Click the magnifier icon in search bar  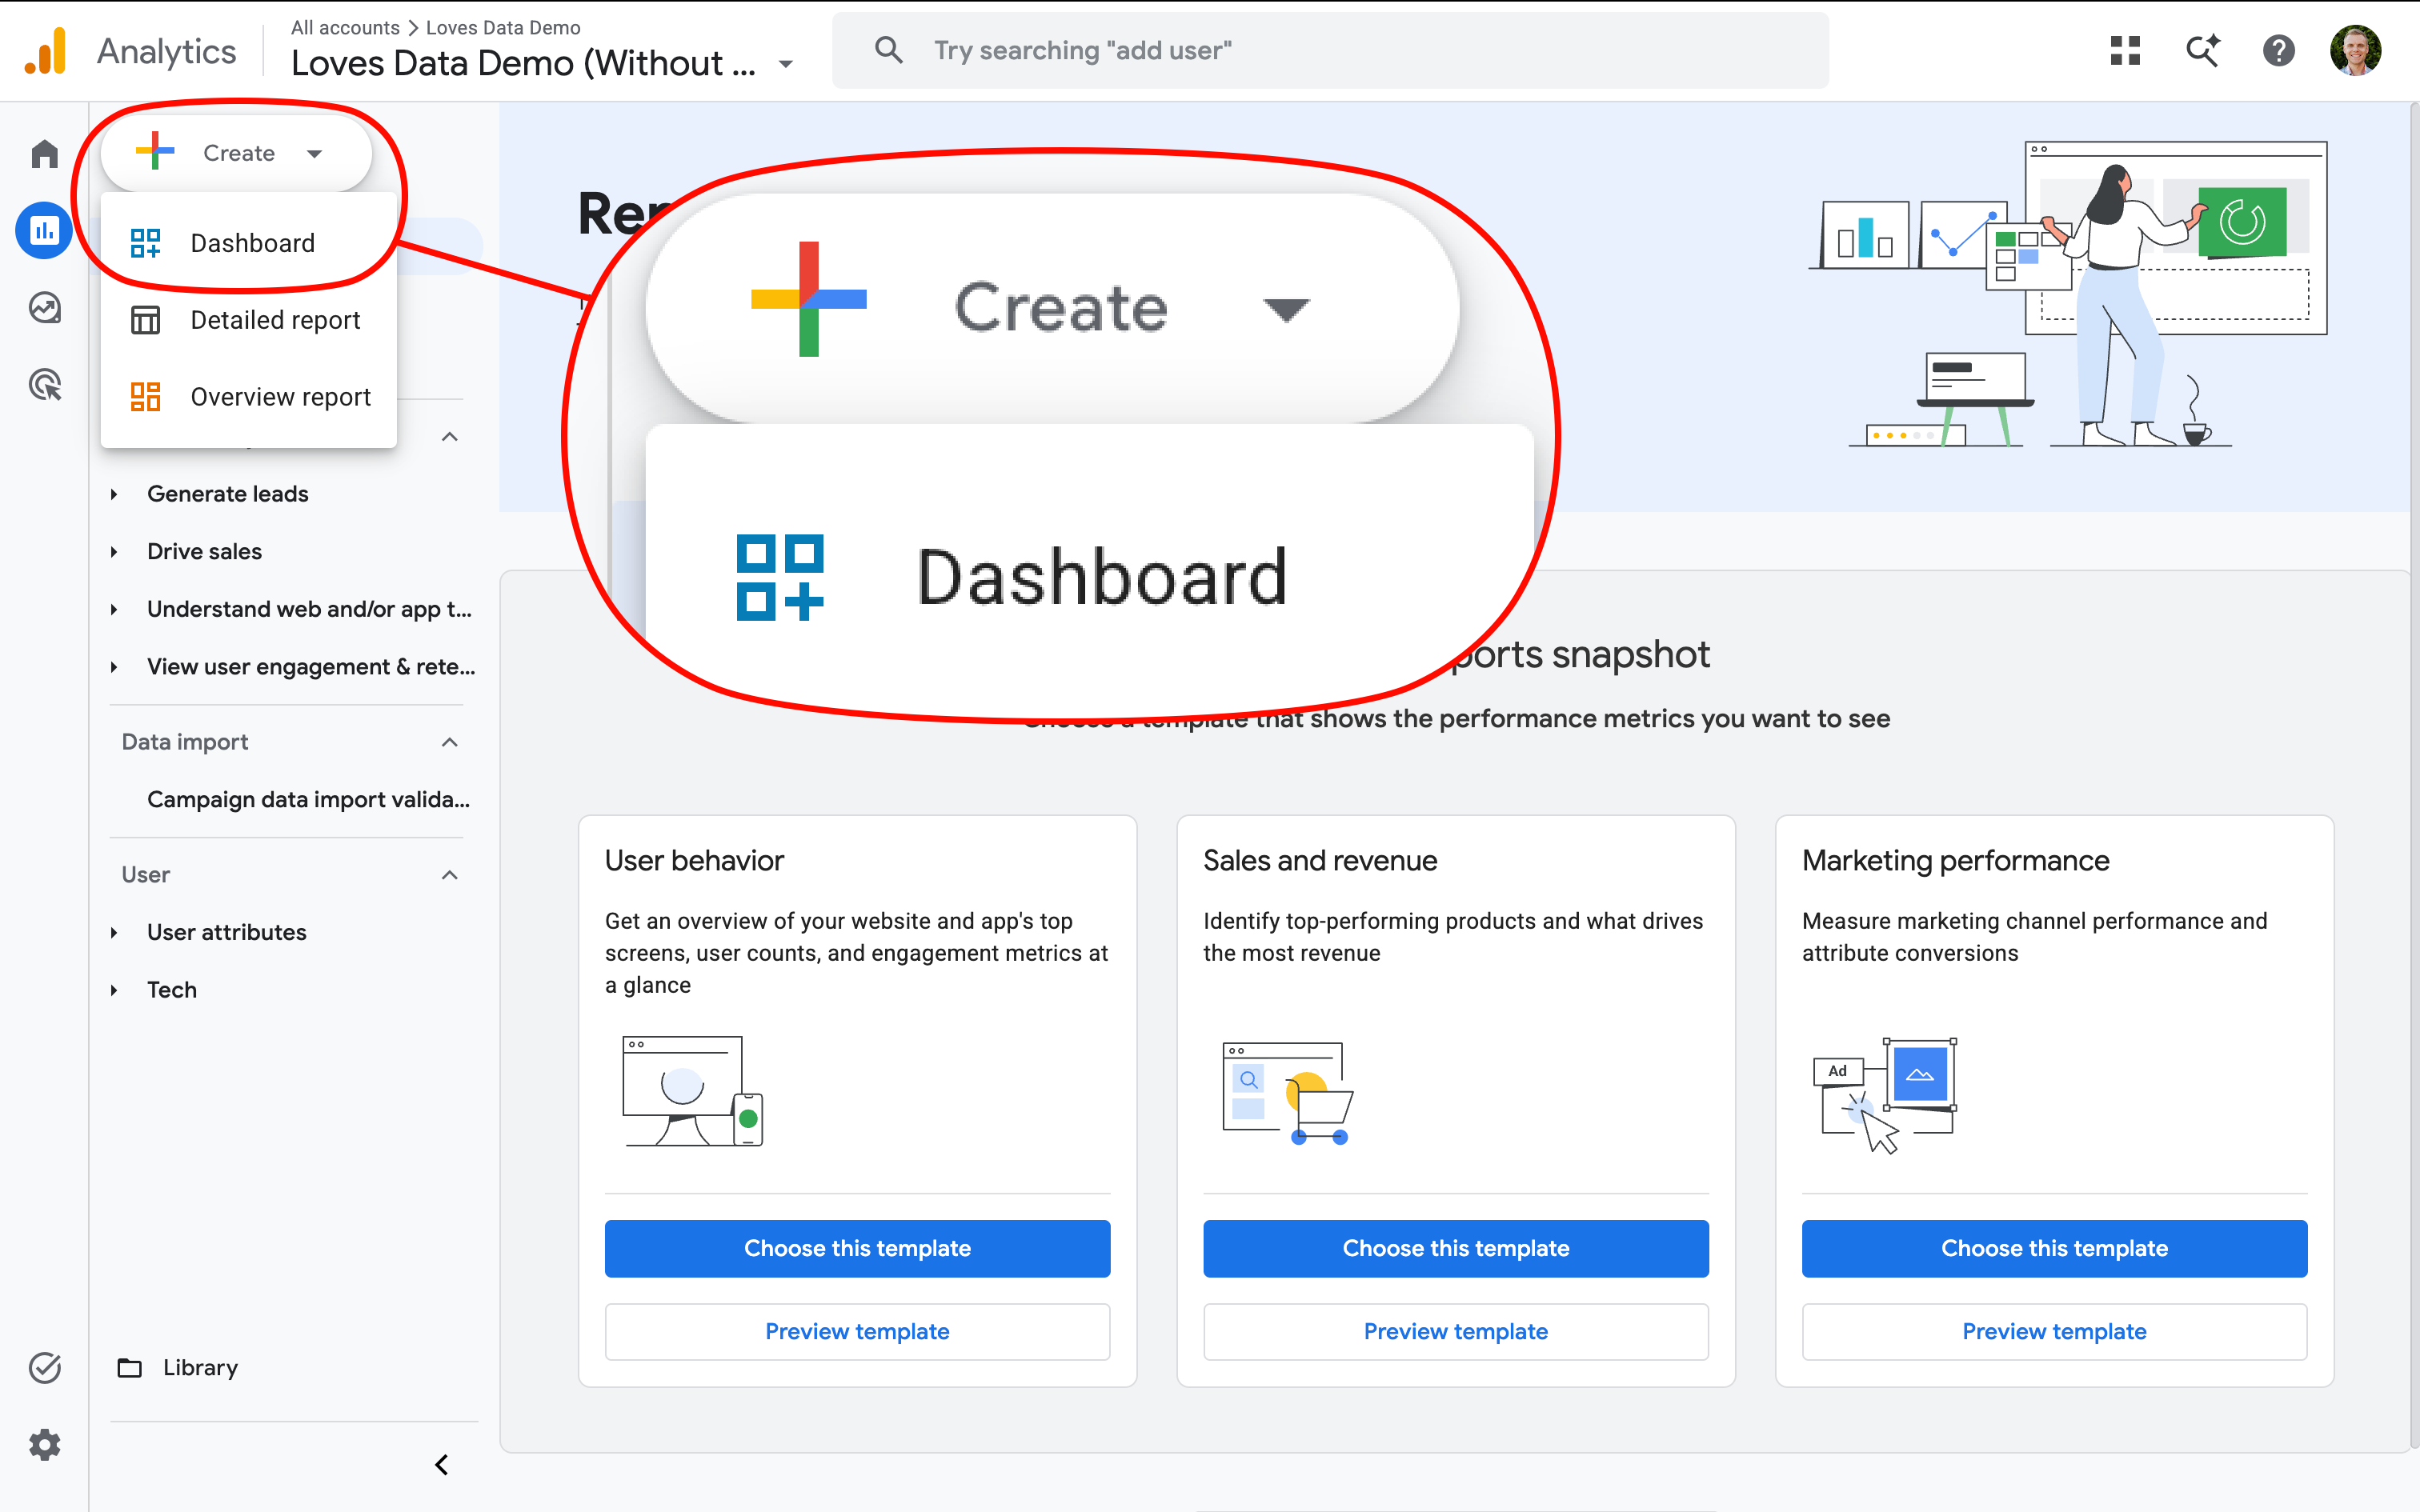(x=888, y=50)
